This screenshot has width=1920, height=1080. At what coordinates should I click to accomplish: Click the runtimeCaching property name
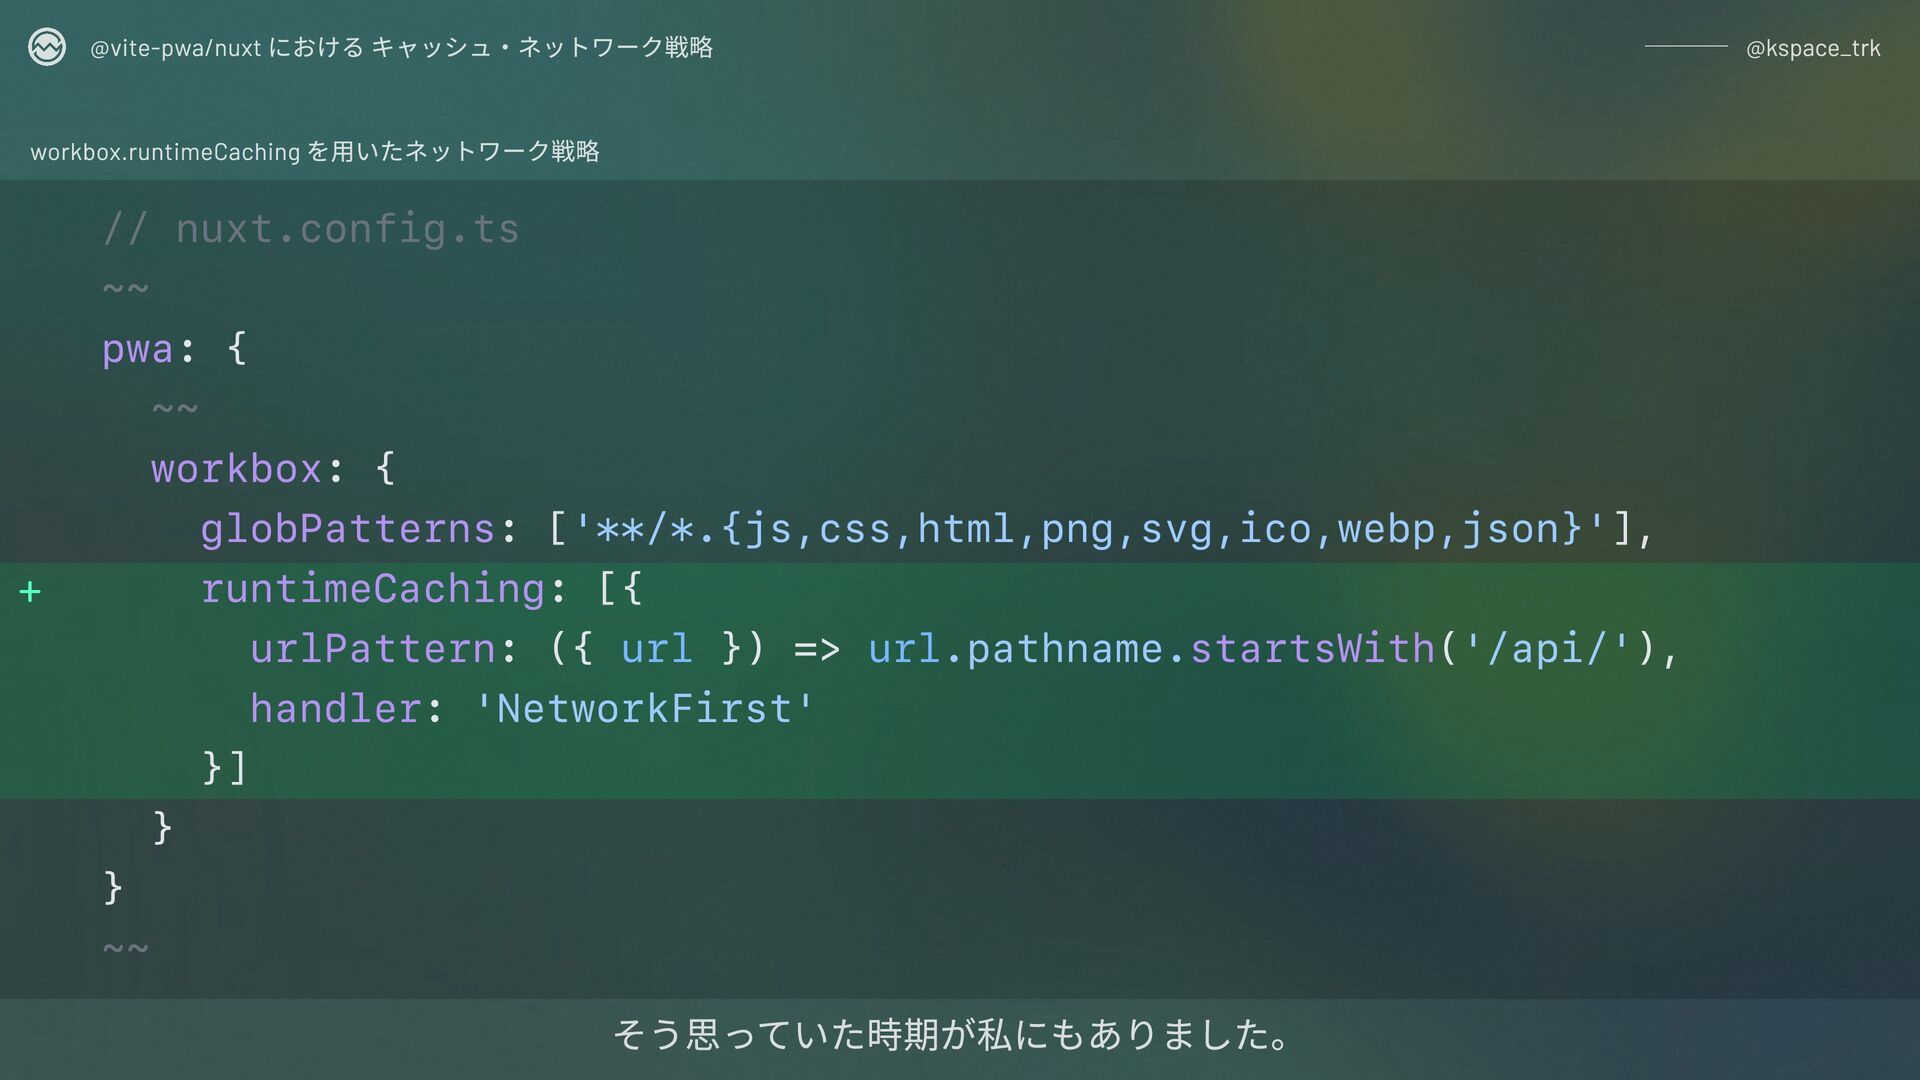point(372,589)
